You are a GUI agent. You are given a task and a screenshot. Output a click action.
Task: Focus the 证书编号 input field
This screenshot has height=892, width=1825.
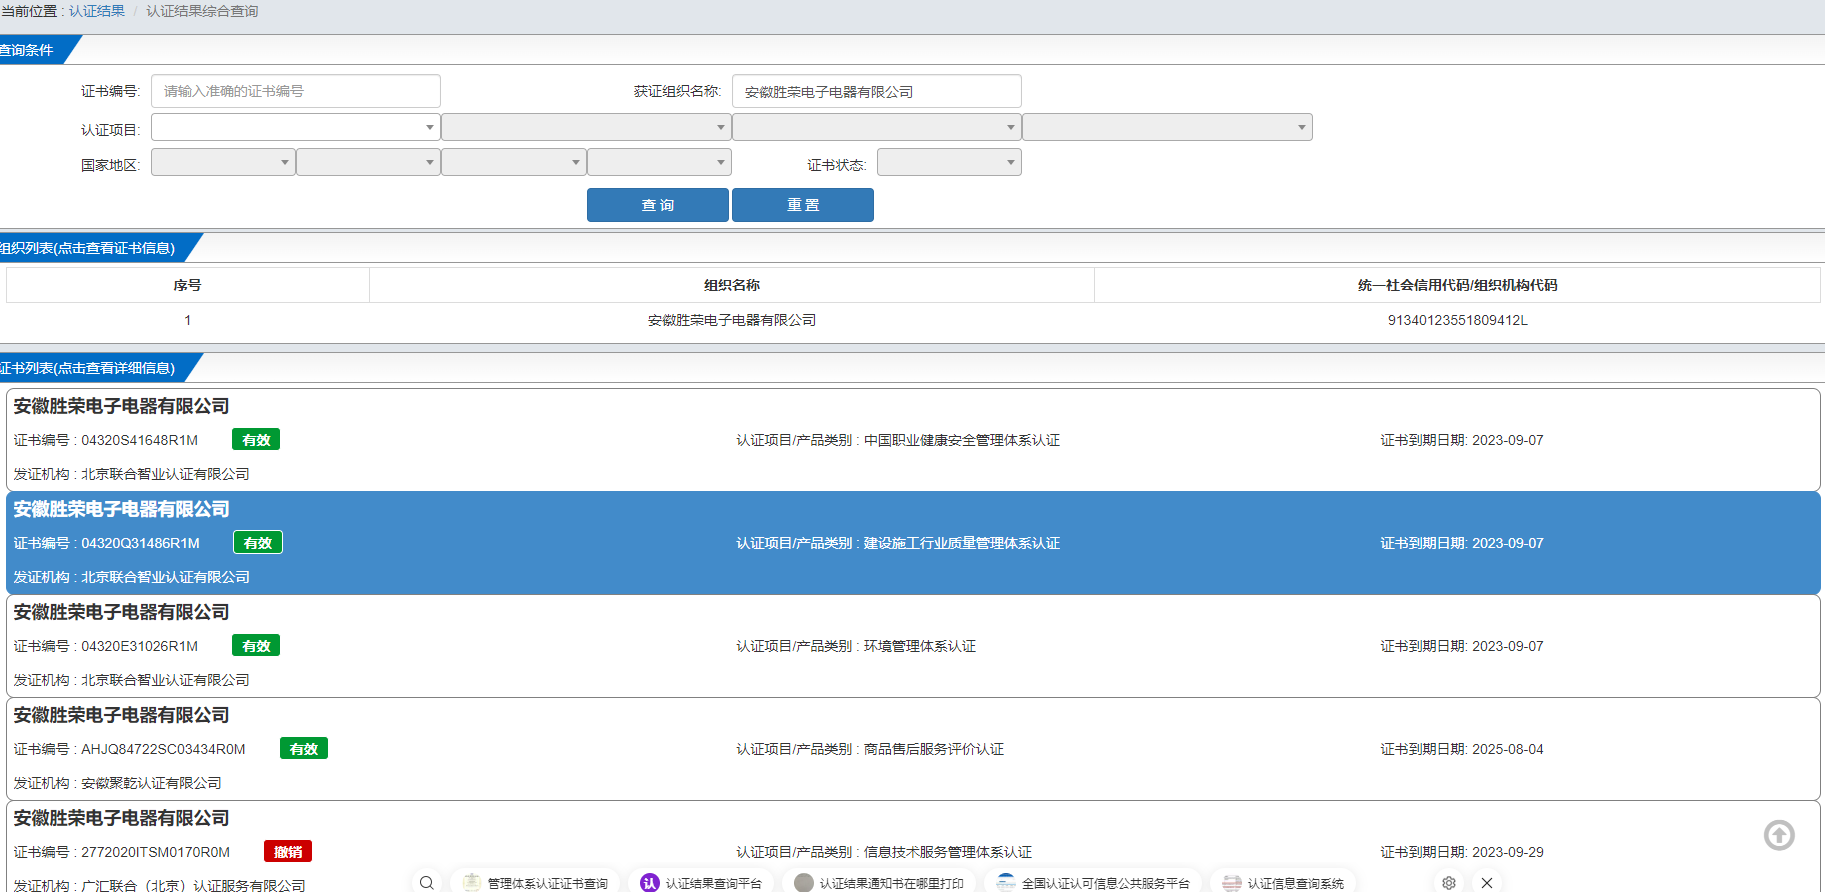[296, 91]
